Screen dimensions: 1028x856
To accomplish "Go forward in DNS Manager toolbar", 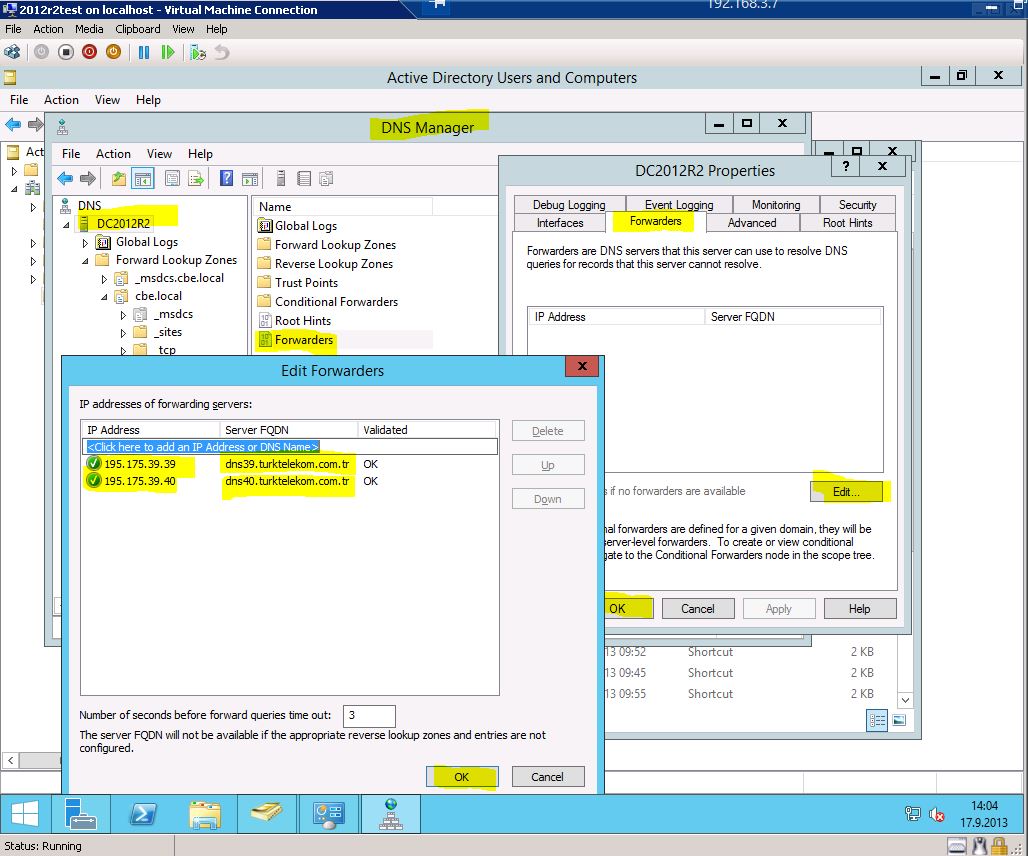I will pos(88,178).
